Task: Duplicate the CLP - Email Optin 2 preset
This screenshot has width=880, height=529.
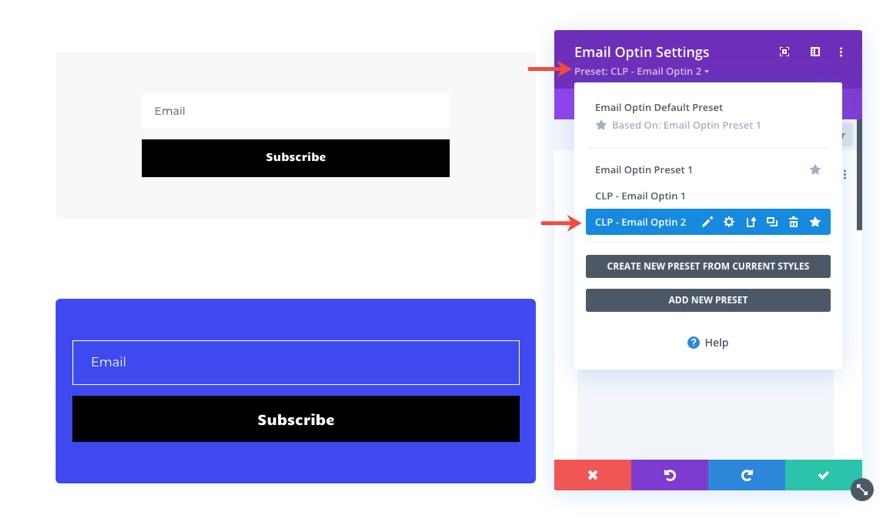Action: click(x=772, y=222)
